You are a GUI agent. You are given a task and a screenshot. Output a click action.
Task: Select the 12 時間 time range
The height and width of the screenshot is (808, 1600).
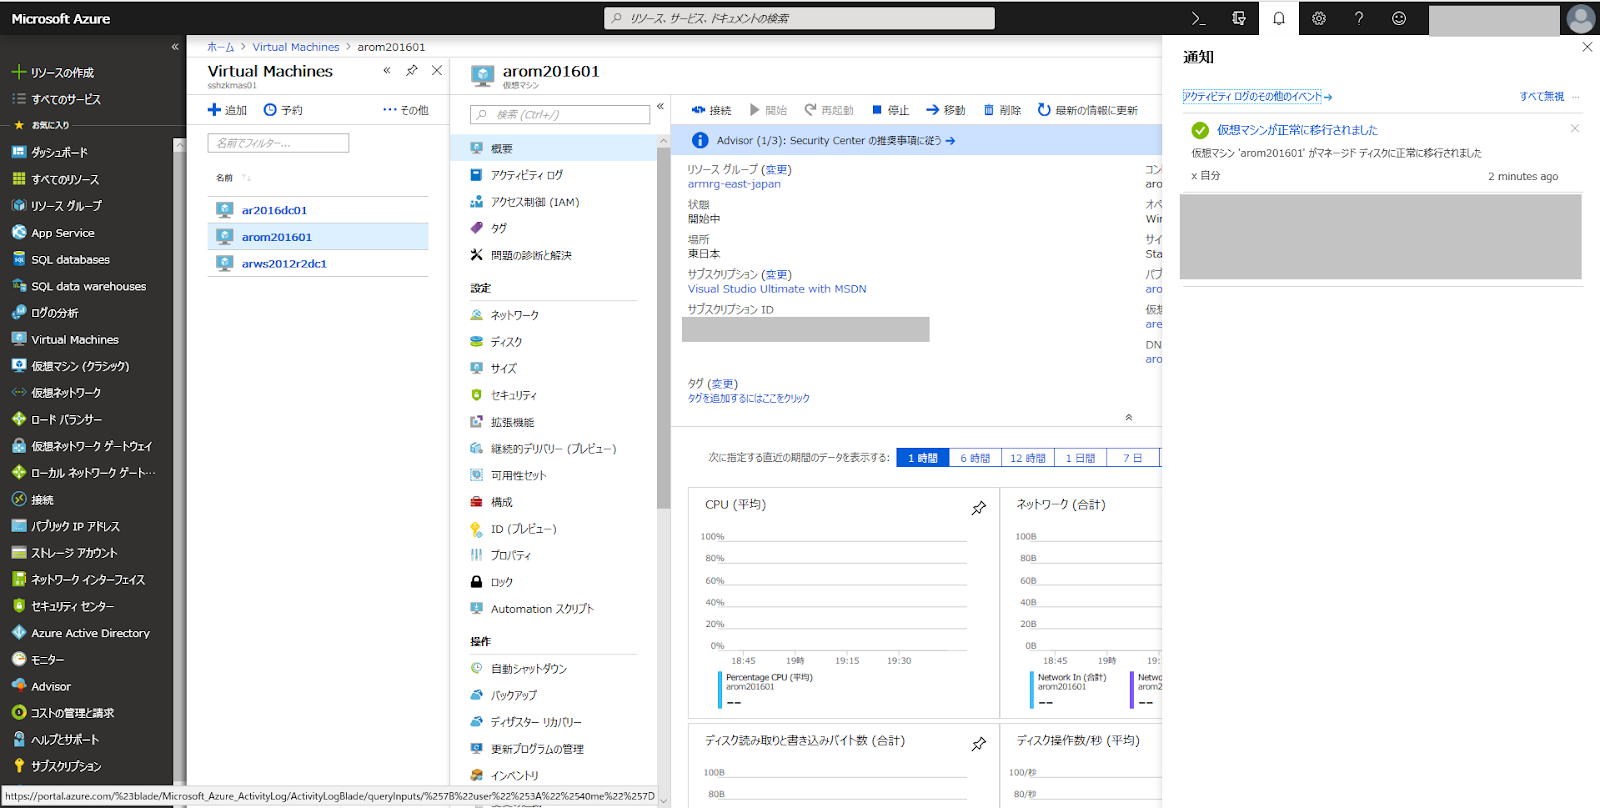click(1027, 458)
